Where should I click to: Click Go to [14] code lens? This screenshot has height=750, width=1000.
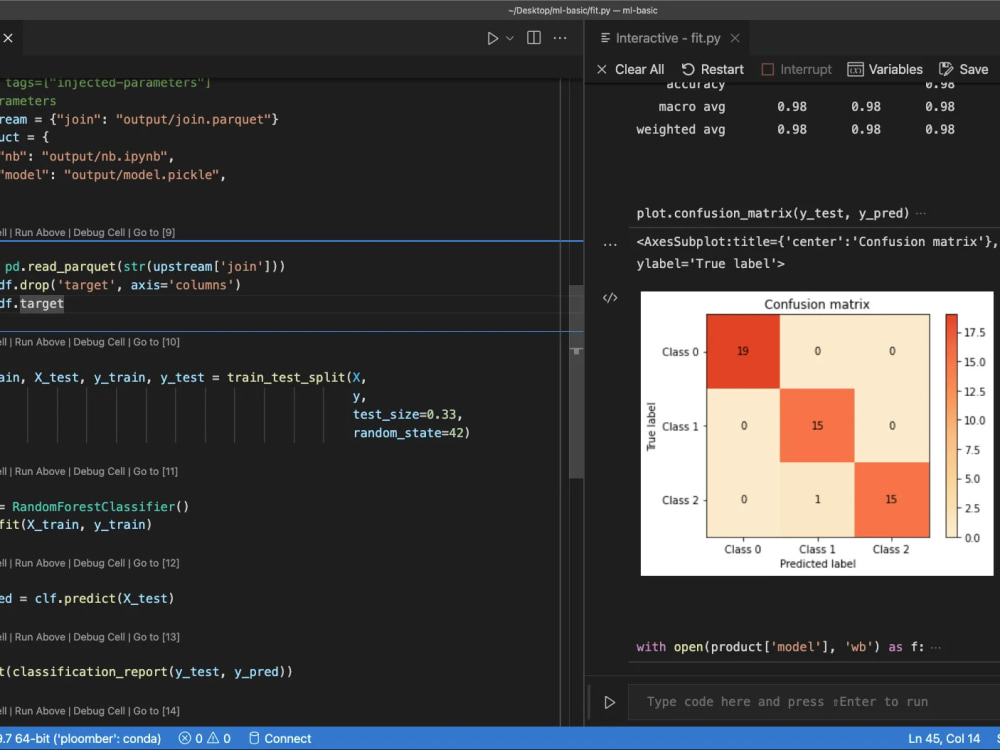coord(156,712)
